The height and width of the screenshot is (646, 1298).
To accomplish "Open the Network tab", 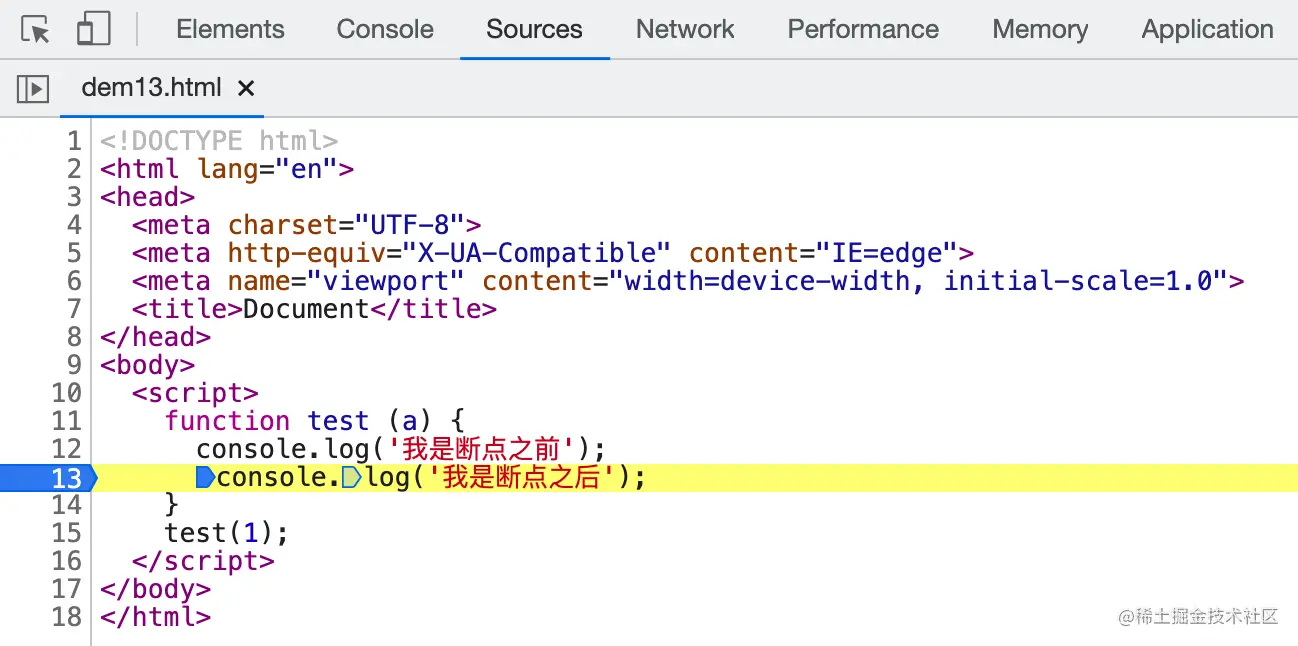I will click(685, 29).
